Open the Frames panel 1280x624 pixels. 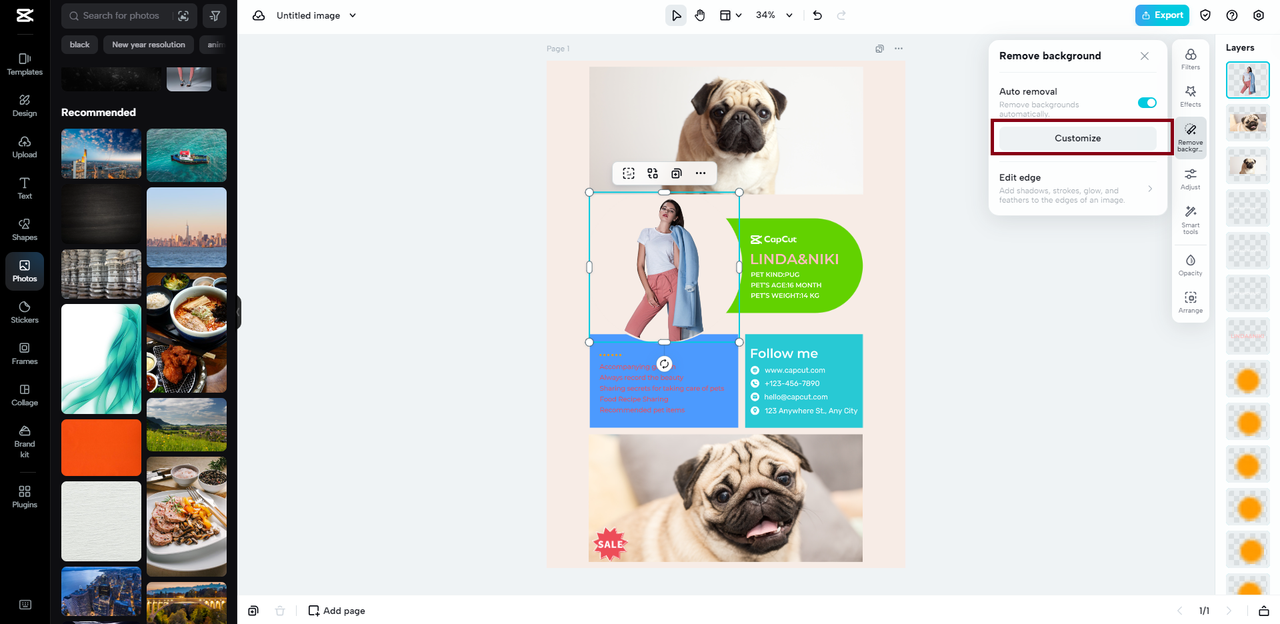pyautogui.click(x=24, y=354)
